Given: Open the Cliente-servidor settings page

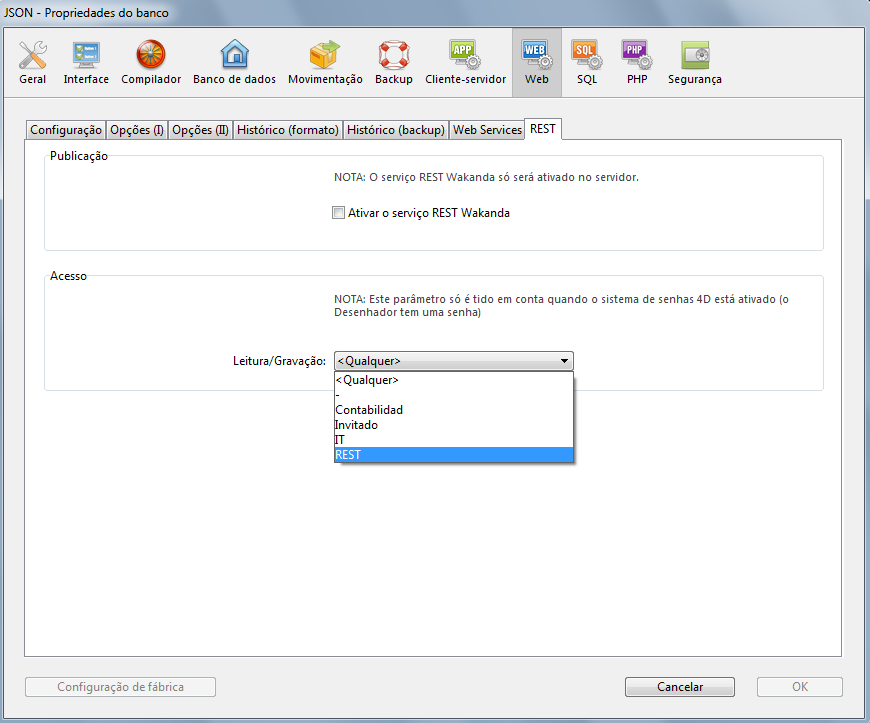Looking at the screenshot, I should (x=466, y=63).
